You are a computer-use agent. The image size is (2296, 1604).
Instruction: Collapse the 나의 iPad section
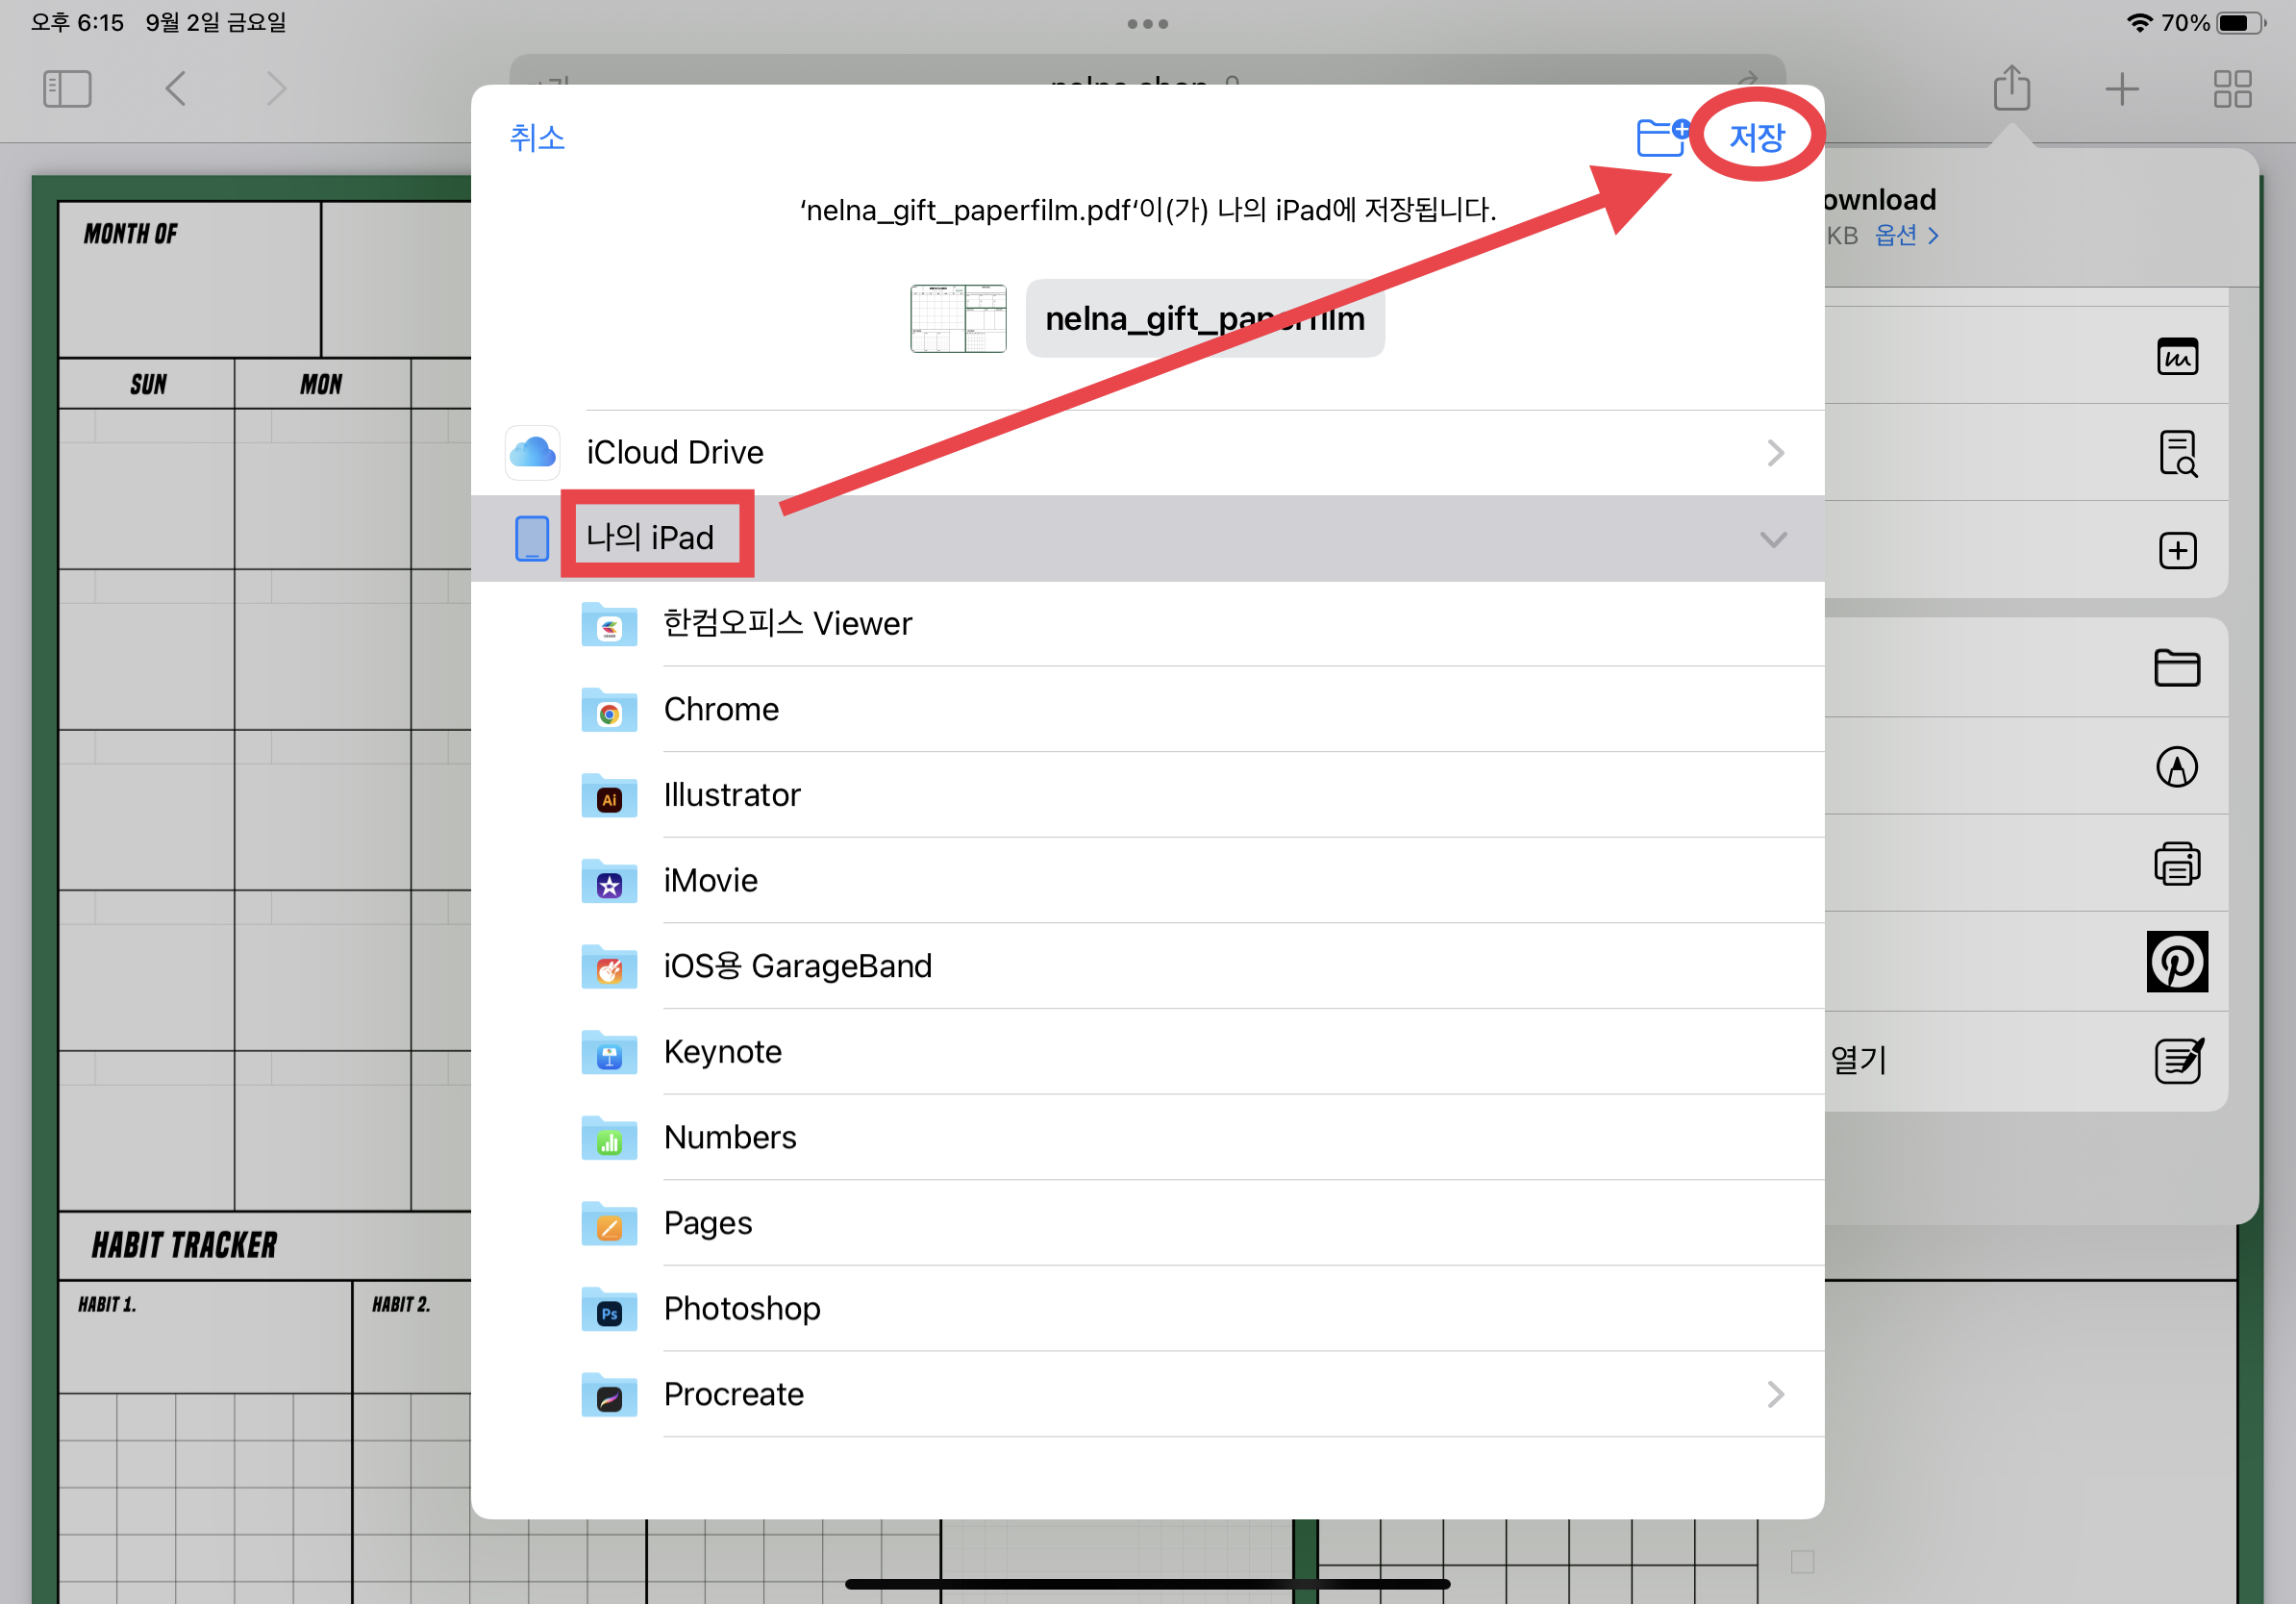click(x=1772, y=539)
